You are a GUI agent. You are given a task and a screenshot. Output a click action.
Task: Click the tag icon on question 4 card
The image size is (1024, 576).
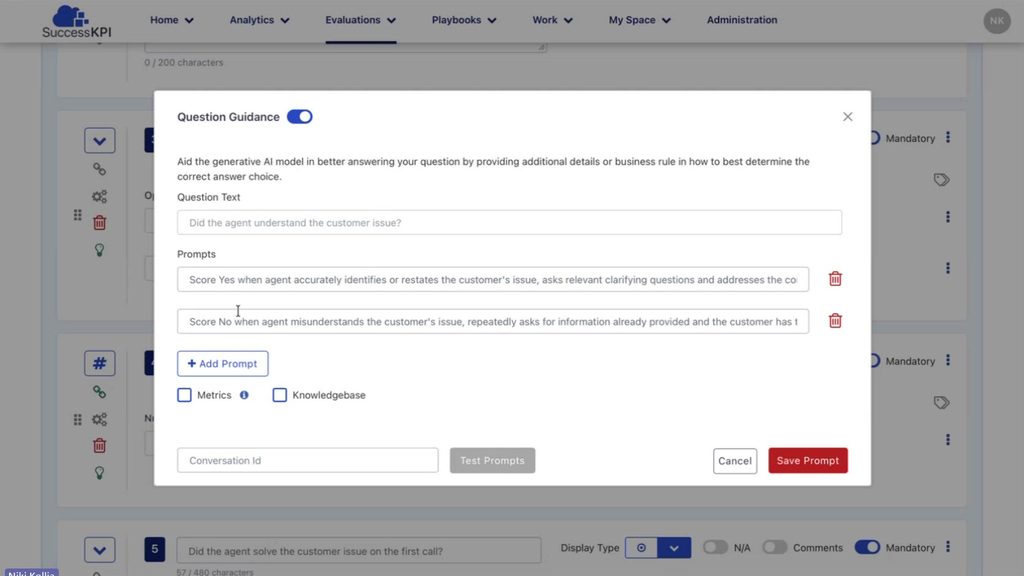coord(941,402)
